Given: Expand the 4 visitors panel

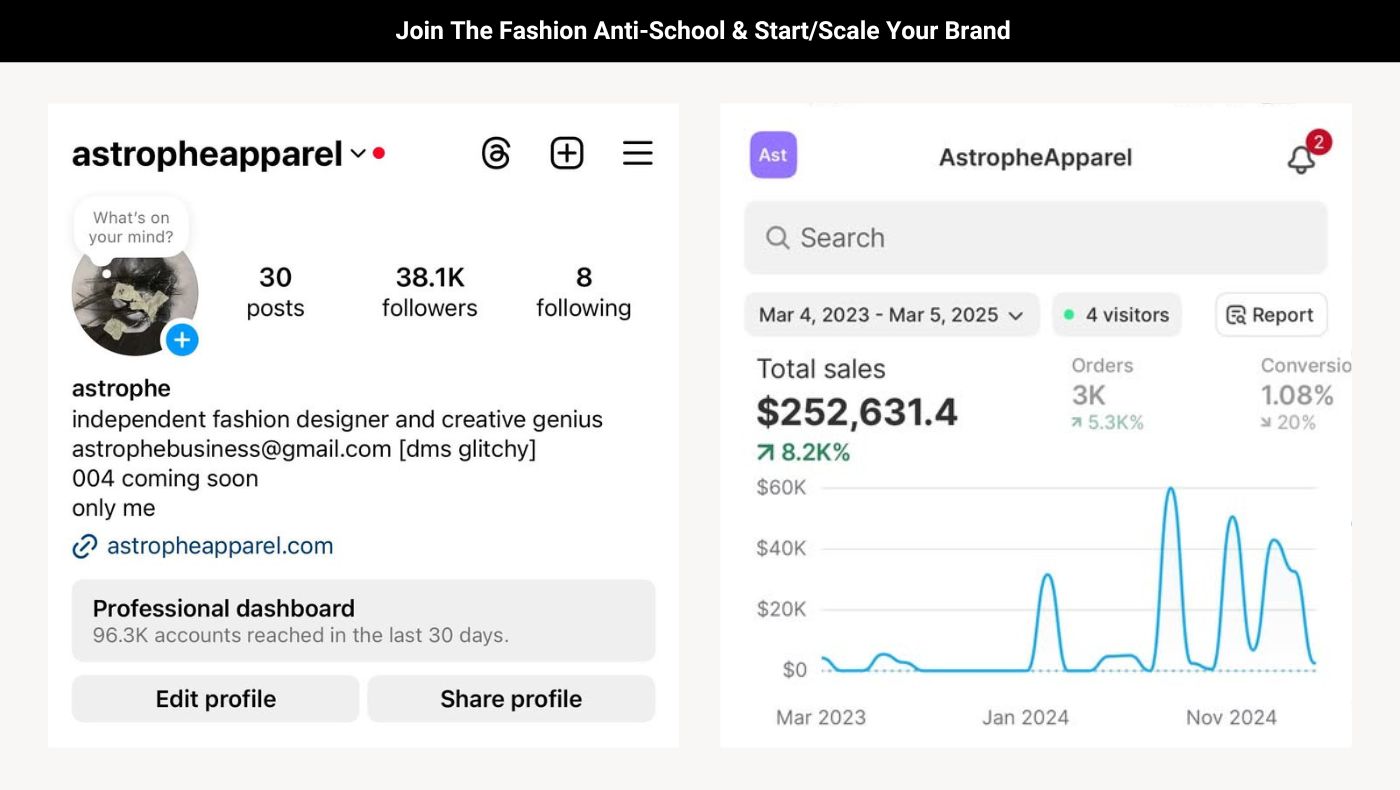Looking at the screenshot, I should click(x=1117, y=314).
